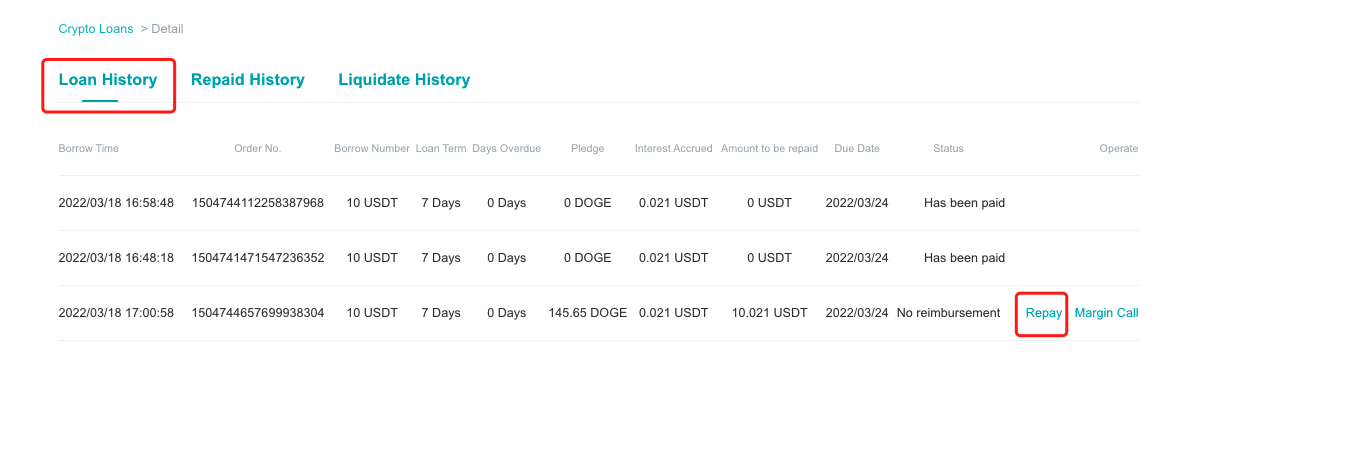
Task: Open the Loan History tab
Action: pos(108,80)
